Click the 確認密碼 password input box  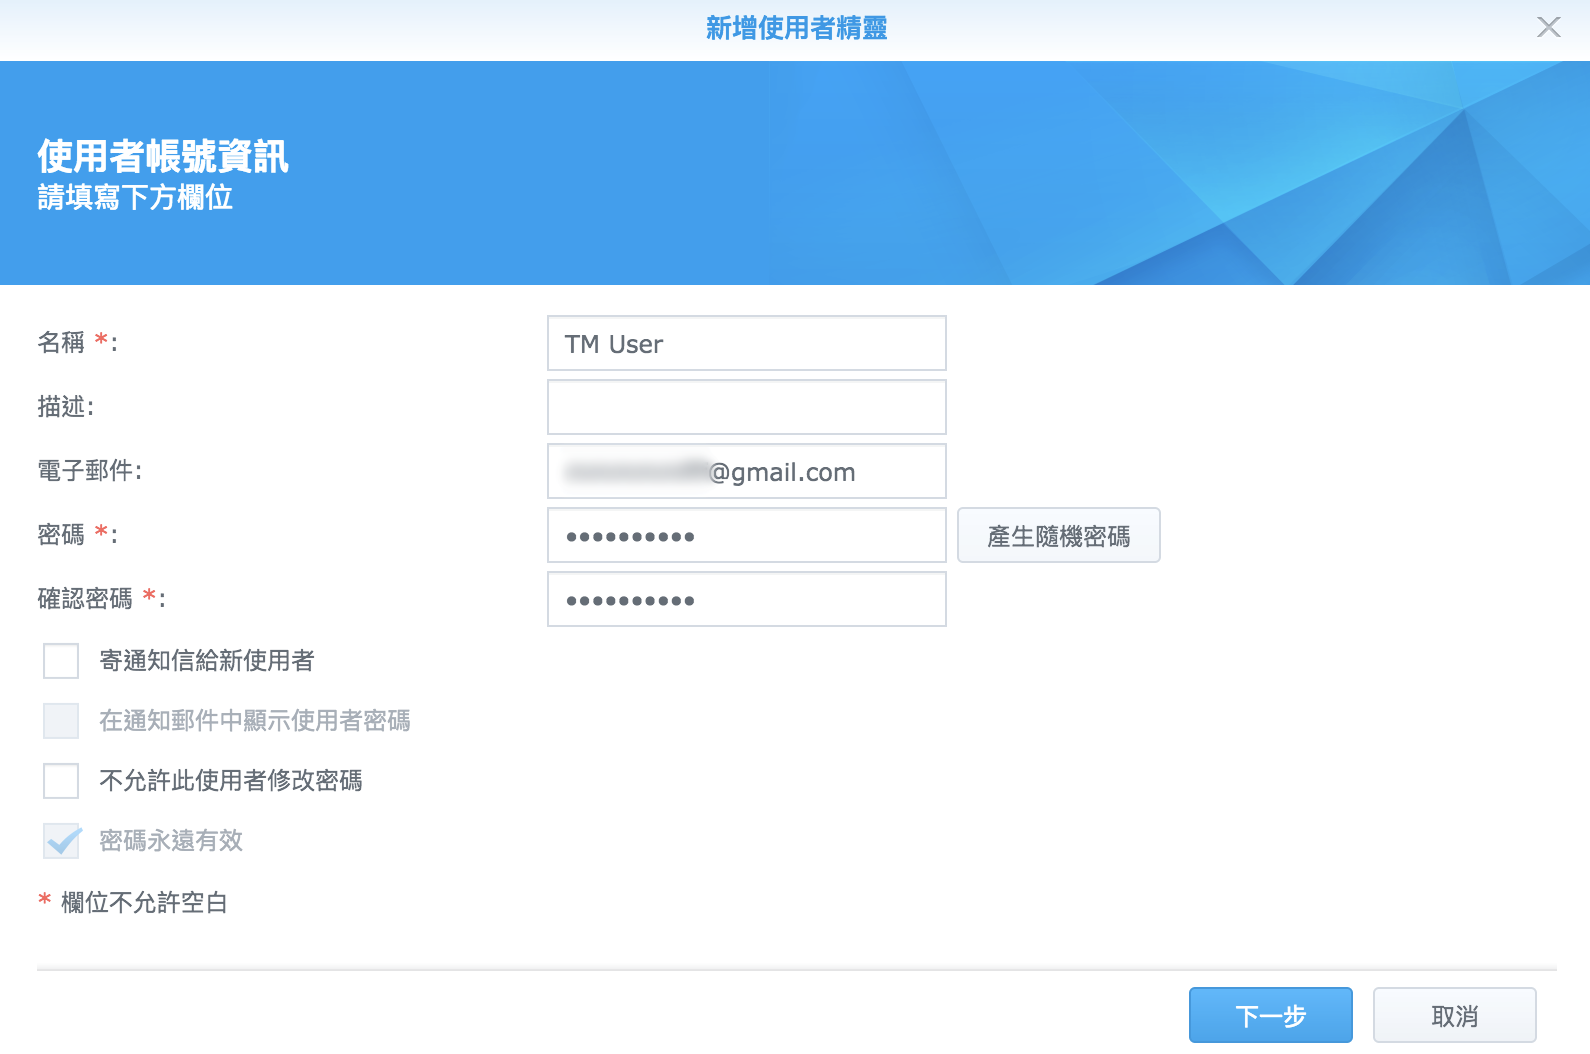click(746, 600)
